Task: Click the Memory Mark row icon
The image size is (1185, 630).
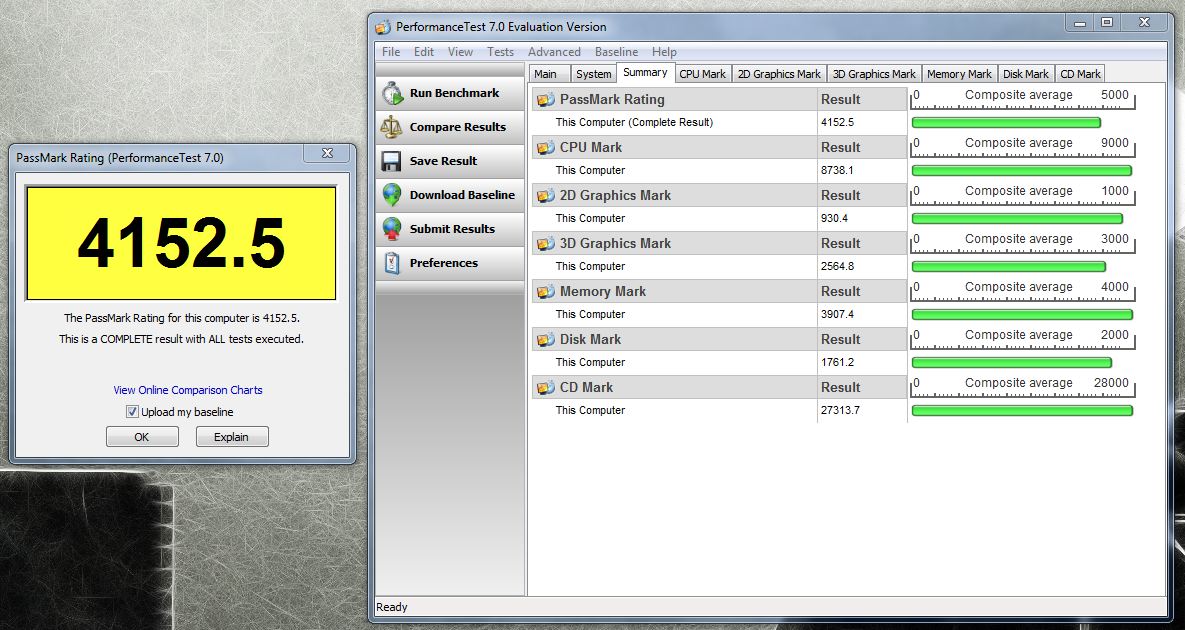Action: click(x=545, y=292)
